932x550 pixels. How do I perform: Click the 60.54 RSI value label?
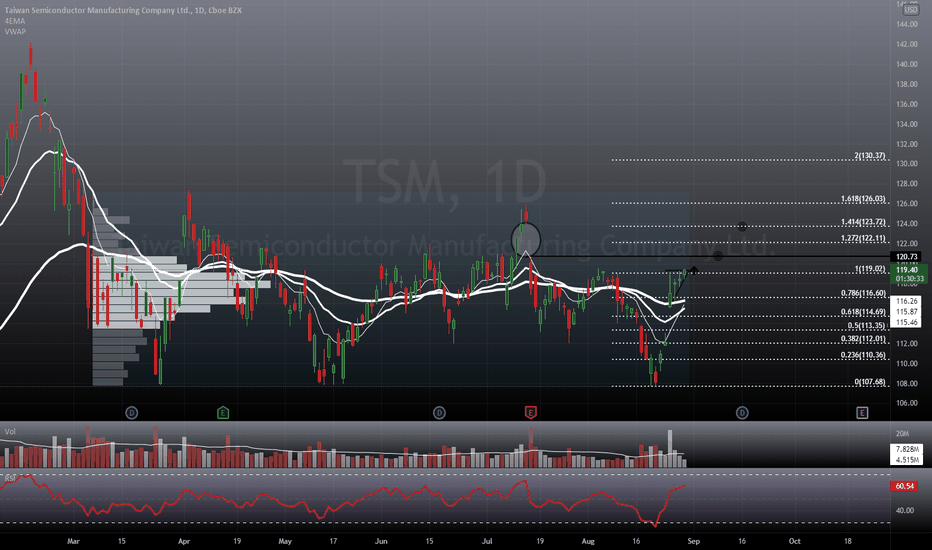coord(904,486)
